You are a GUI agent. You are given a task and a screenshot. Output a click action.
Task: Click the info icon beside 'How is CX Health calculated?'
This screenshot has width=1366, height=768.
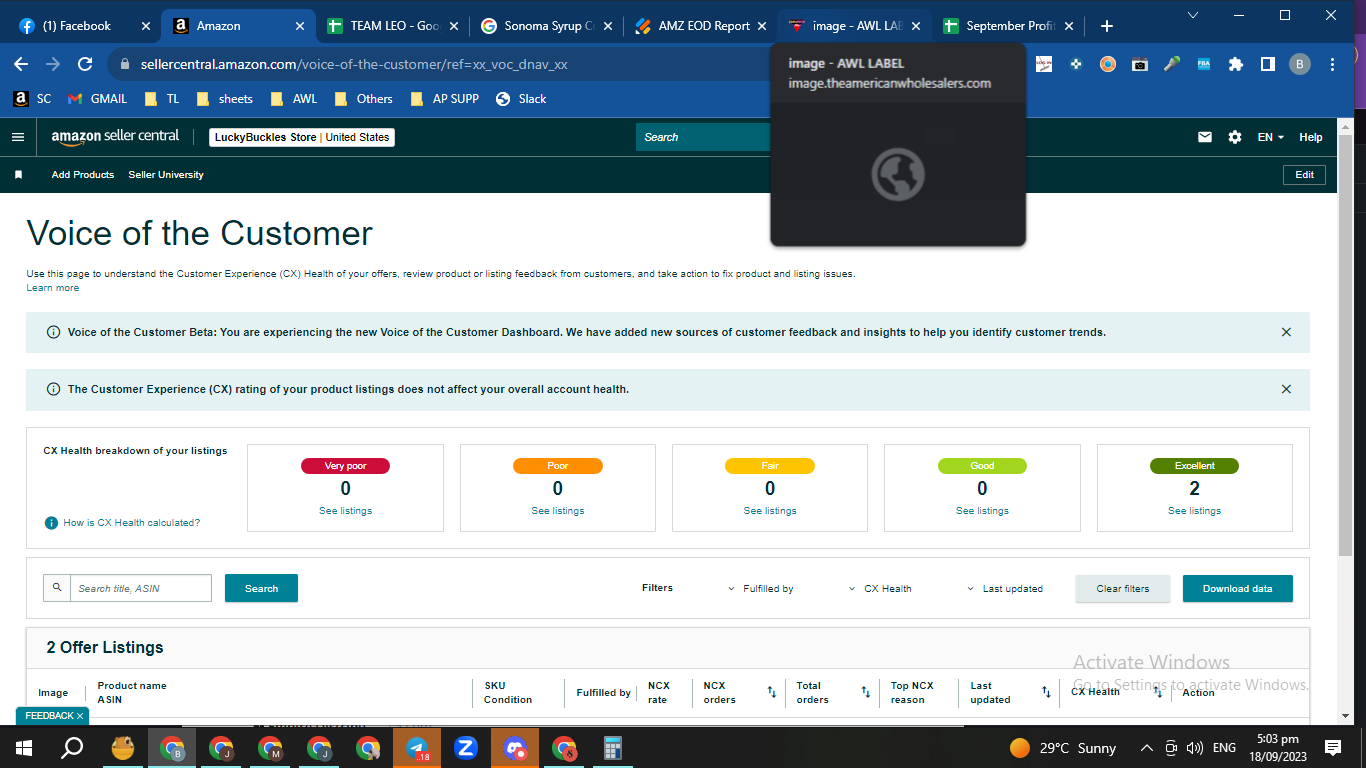[52, 523]
